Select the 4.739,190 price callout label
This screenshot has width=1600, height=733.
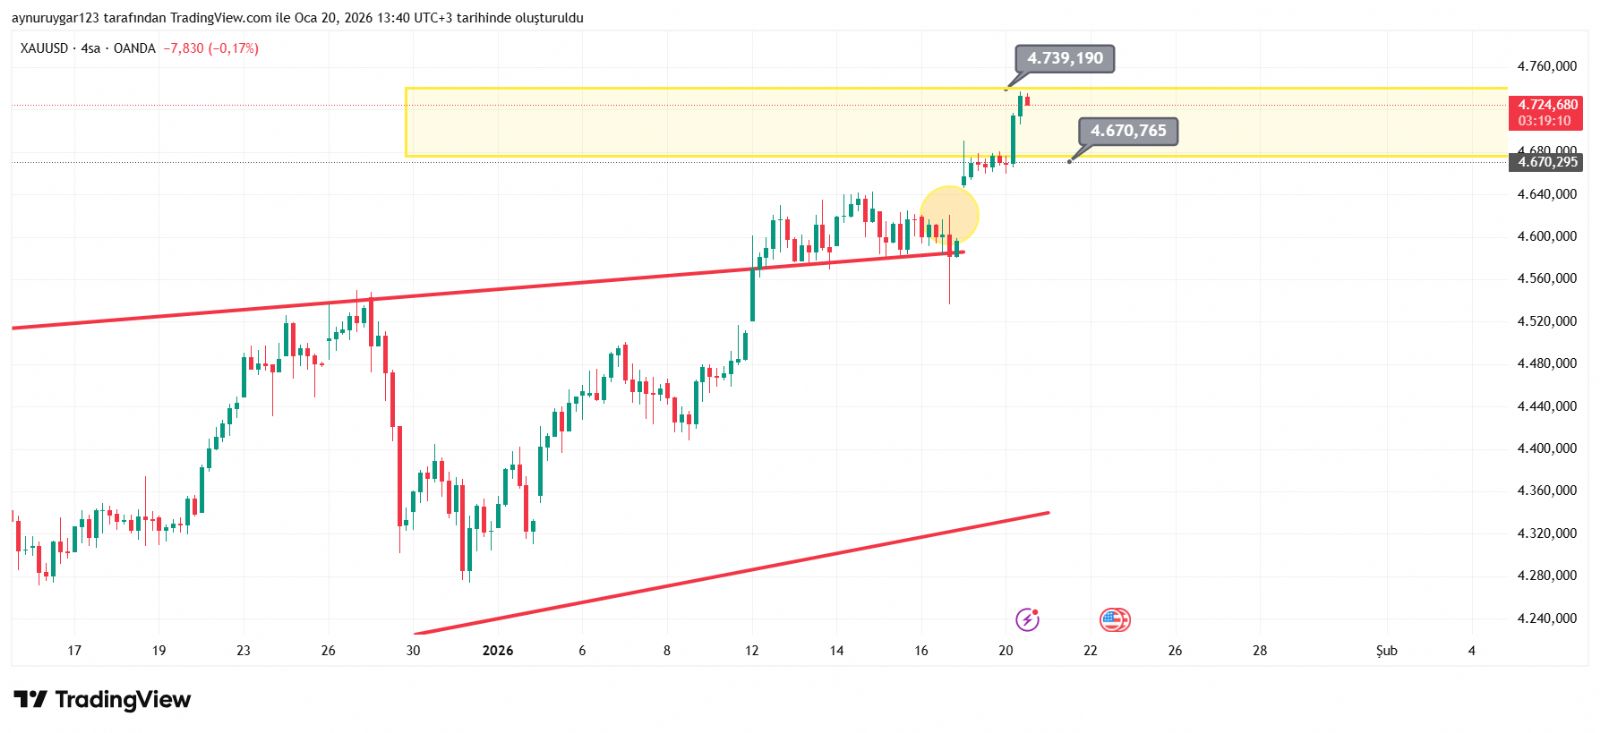(x=1065, y=58)
